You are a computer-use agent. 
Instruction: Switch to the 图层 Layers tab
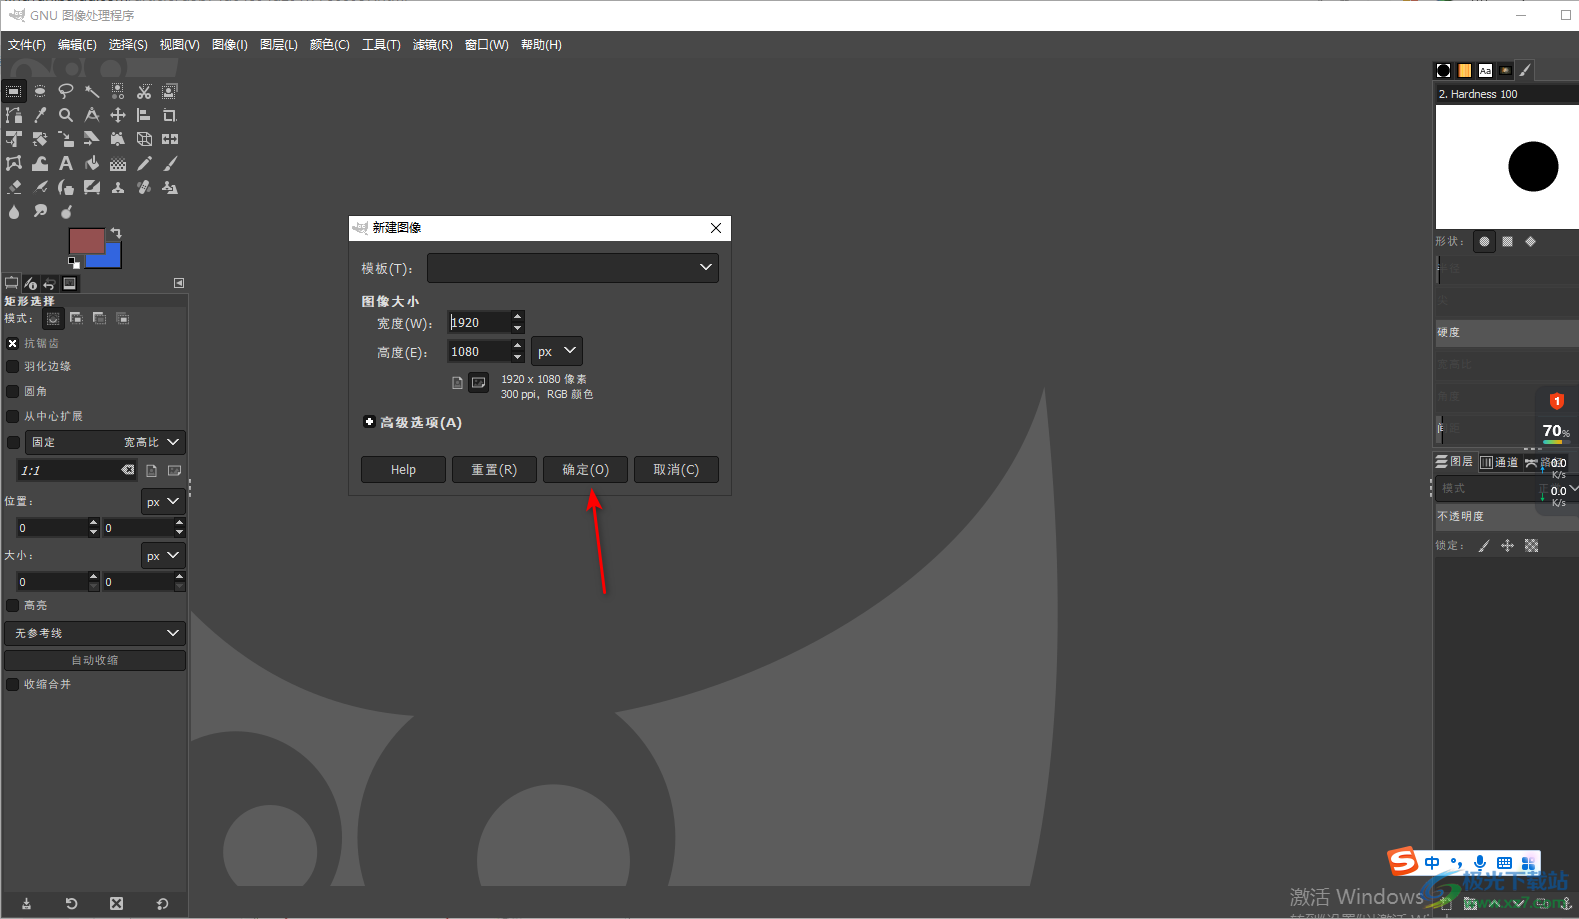[1455, 461]
